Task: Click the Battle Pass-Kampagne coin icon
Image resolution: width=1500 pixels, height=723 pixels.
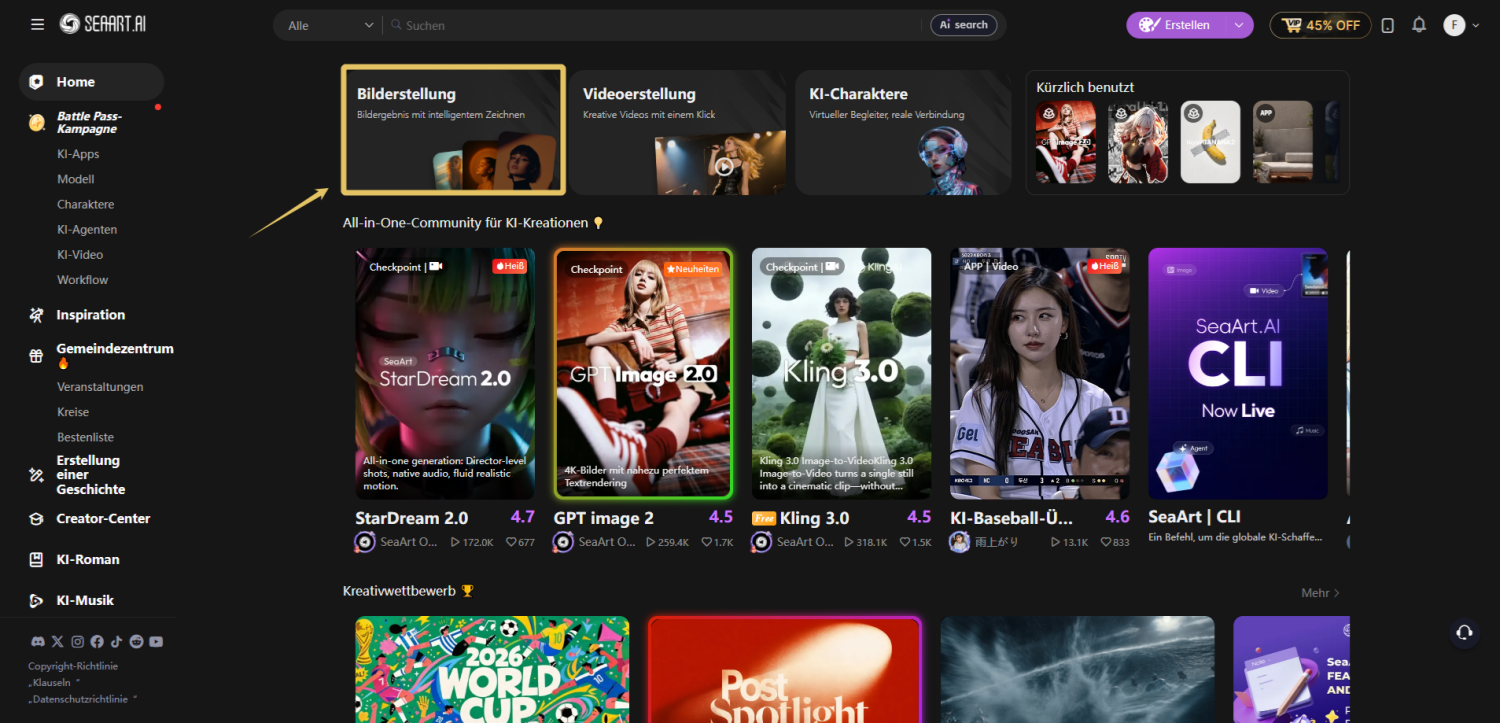Action: (x=37, y=123)
